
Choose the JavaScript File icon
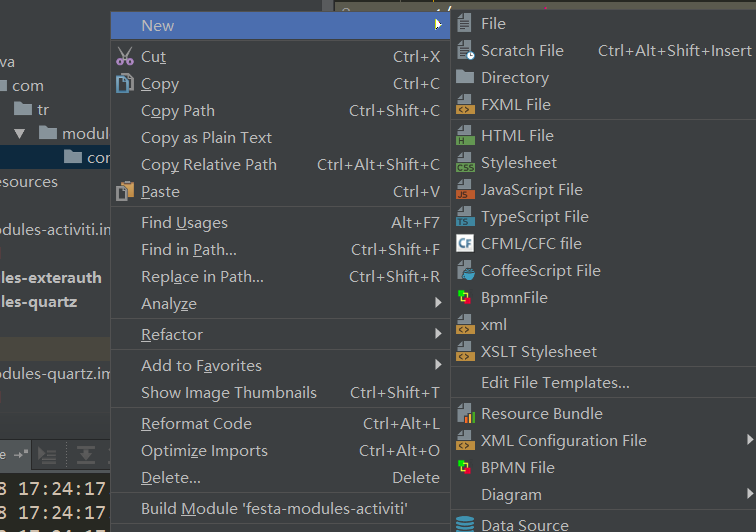pyautogui.click(x=465, y=190)
